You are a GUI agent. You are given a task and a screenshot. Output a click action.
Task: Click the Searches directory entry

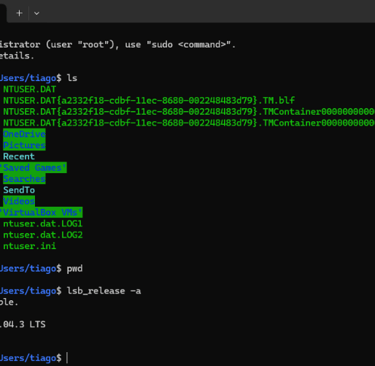click(24, 179)
